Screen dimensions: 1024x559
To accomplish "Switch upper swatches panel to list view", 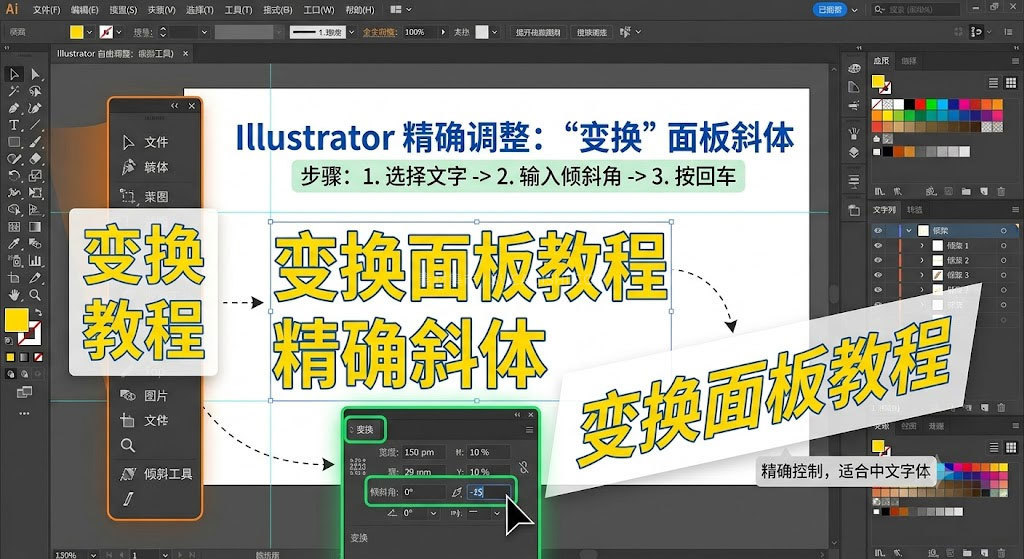I will pos(993,82).
